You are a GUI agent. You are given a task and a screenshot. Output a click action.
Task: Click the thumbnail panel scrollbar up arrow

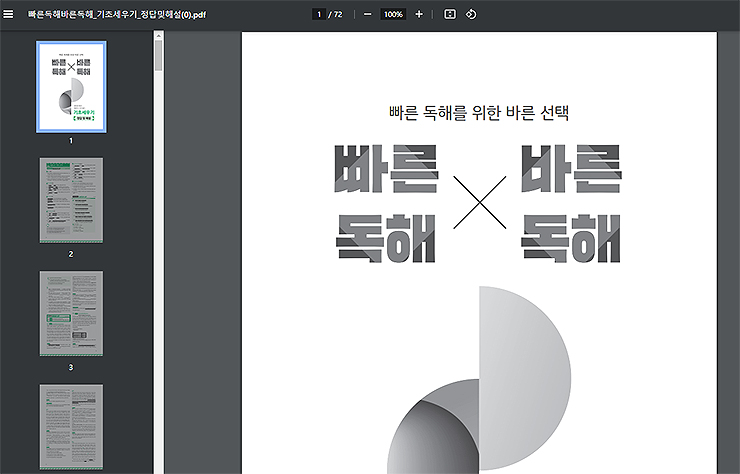(x=159, y=35)
